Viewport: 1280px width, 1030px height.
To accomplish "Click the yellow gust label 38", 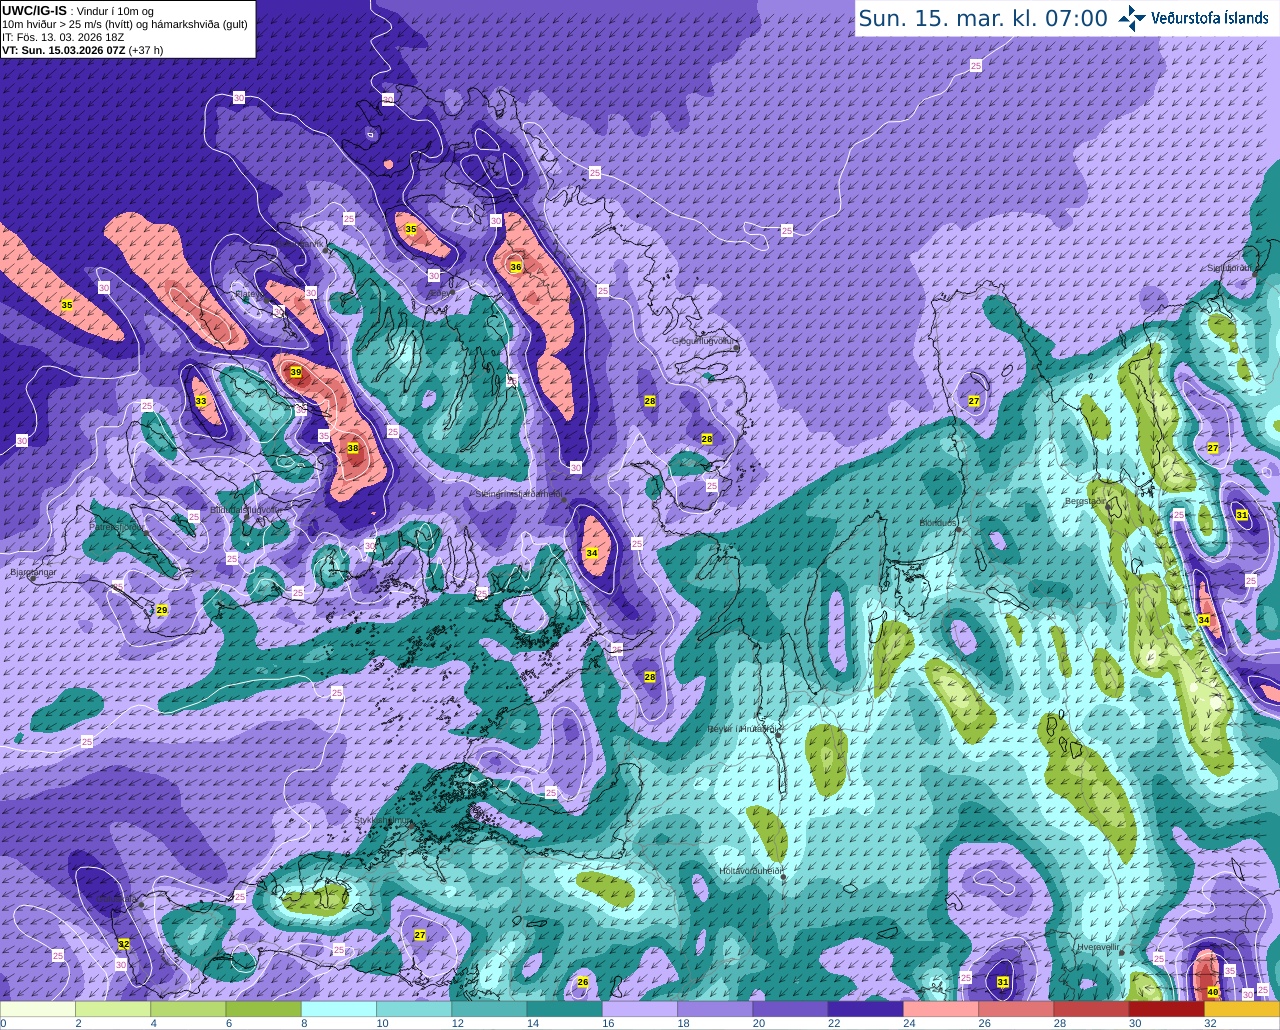I will (353, 448).
